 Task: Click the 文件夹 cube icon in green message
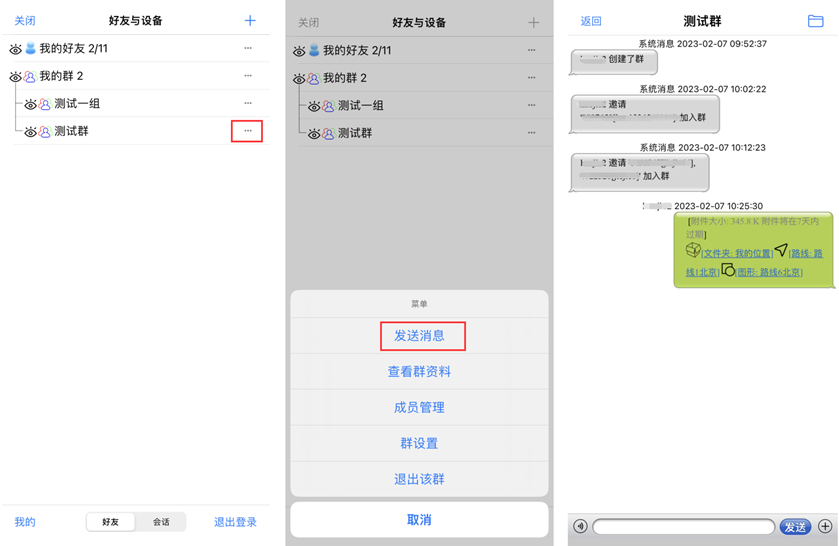[693, 251]
